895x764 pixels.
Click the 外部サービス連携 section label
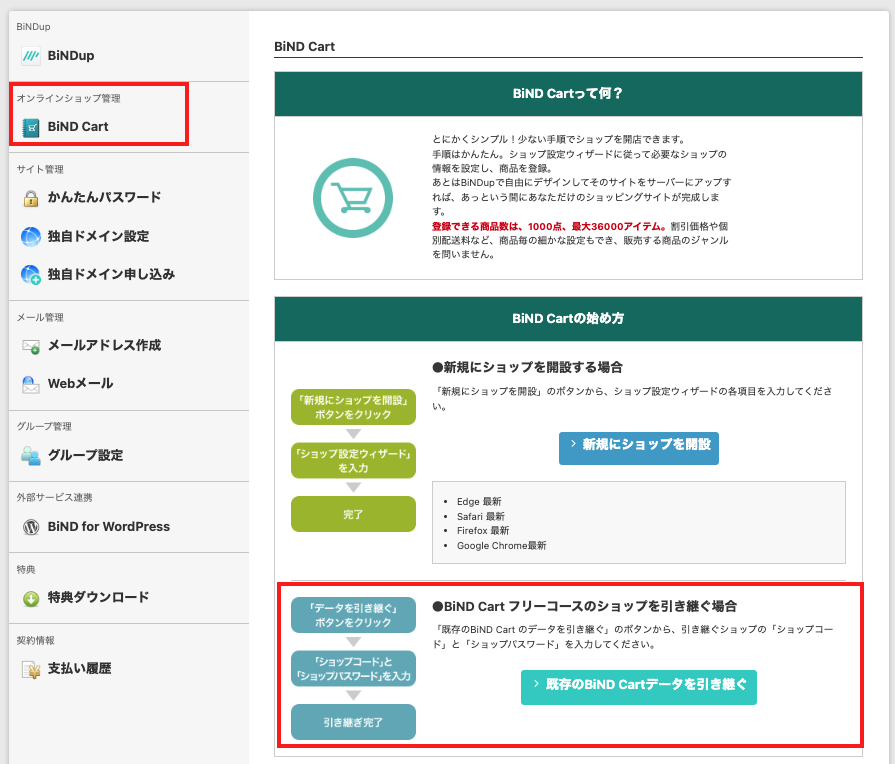[54, 497]
